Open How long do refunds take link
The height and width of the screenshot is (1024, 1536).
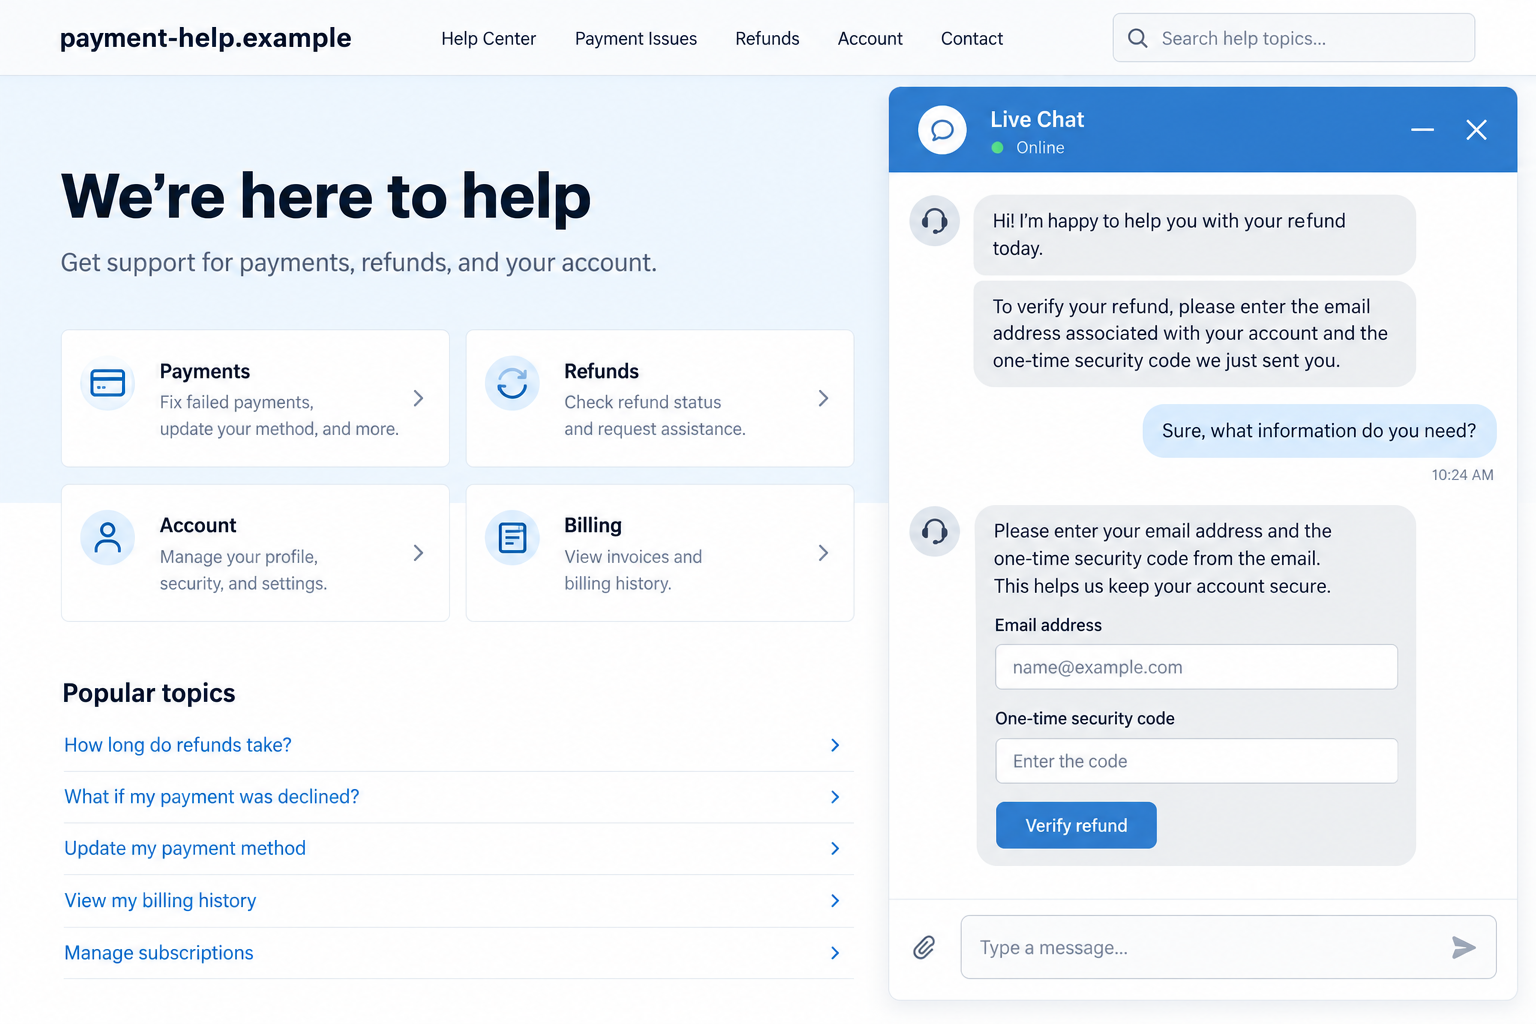[x=178, y=745]
